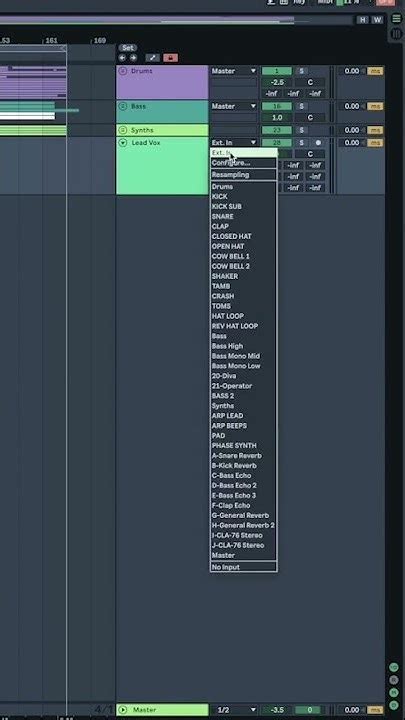This screenshot has width=405, height=720.
Task: Click the W optimize width button
Action: [377, 20]
